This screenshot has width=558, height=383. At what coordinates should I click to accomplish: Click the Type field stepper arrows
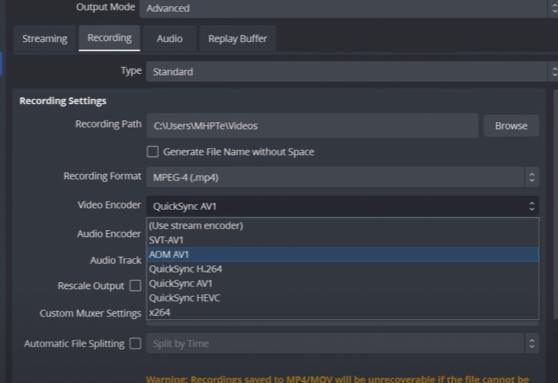(554, 72)
